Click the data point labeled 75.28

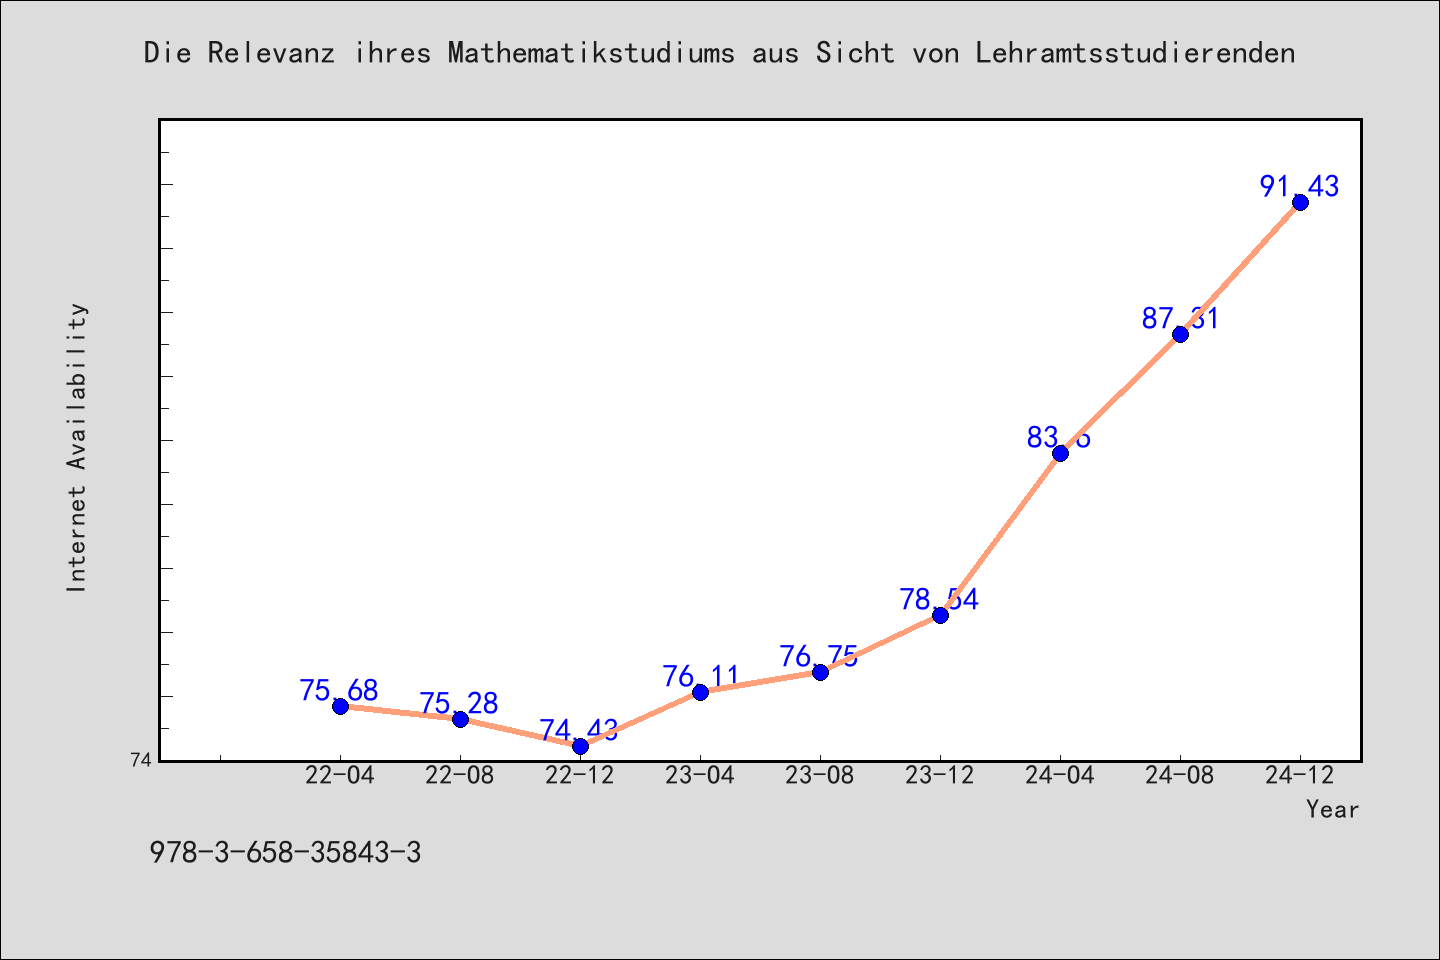[460, 719]
